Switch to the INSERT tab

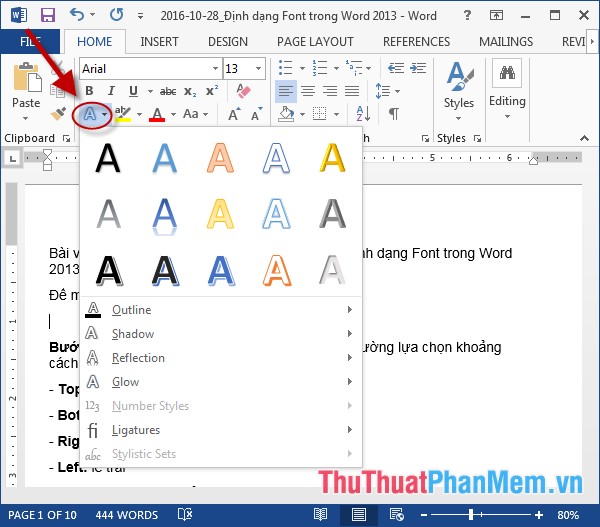[159, 41]
